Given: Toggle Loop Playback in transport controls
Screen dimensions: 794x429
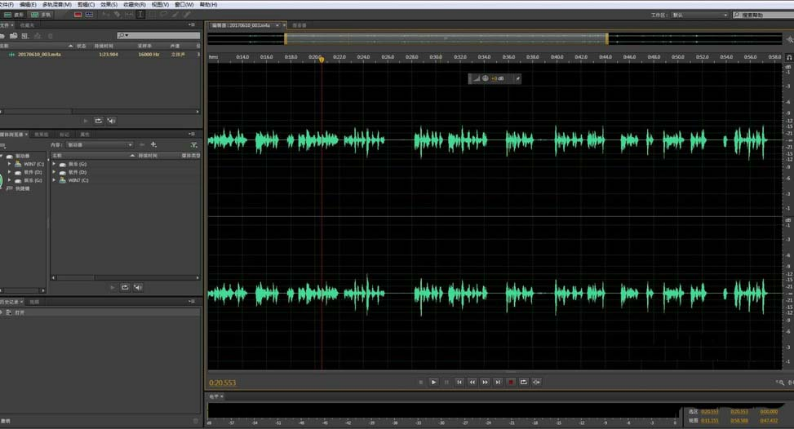Looking at the screenshot, I should click(x=524, y=382).
